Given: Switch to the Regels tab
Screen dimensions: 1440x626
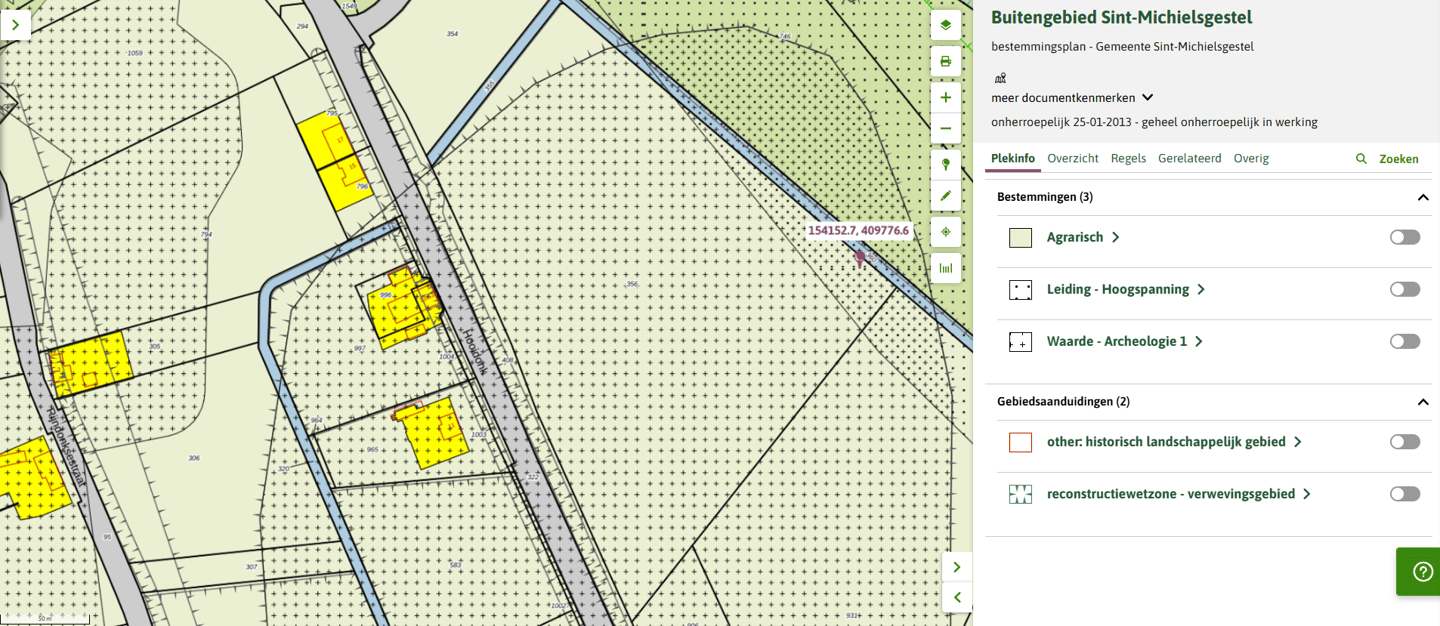Looking at the screenshot, I should (x=1128, y=159).
